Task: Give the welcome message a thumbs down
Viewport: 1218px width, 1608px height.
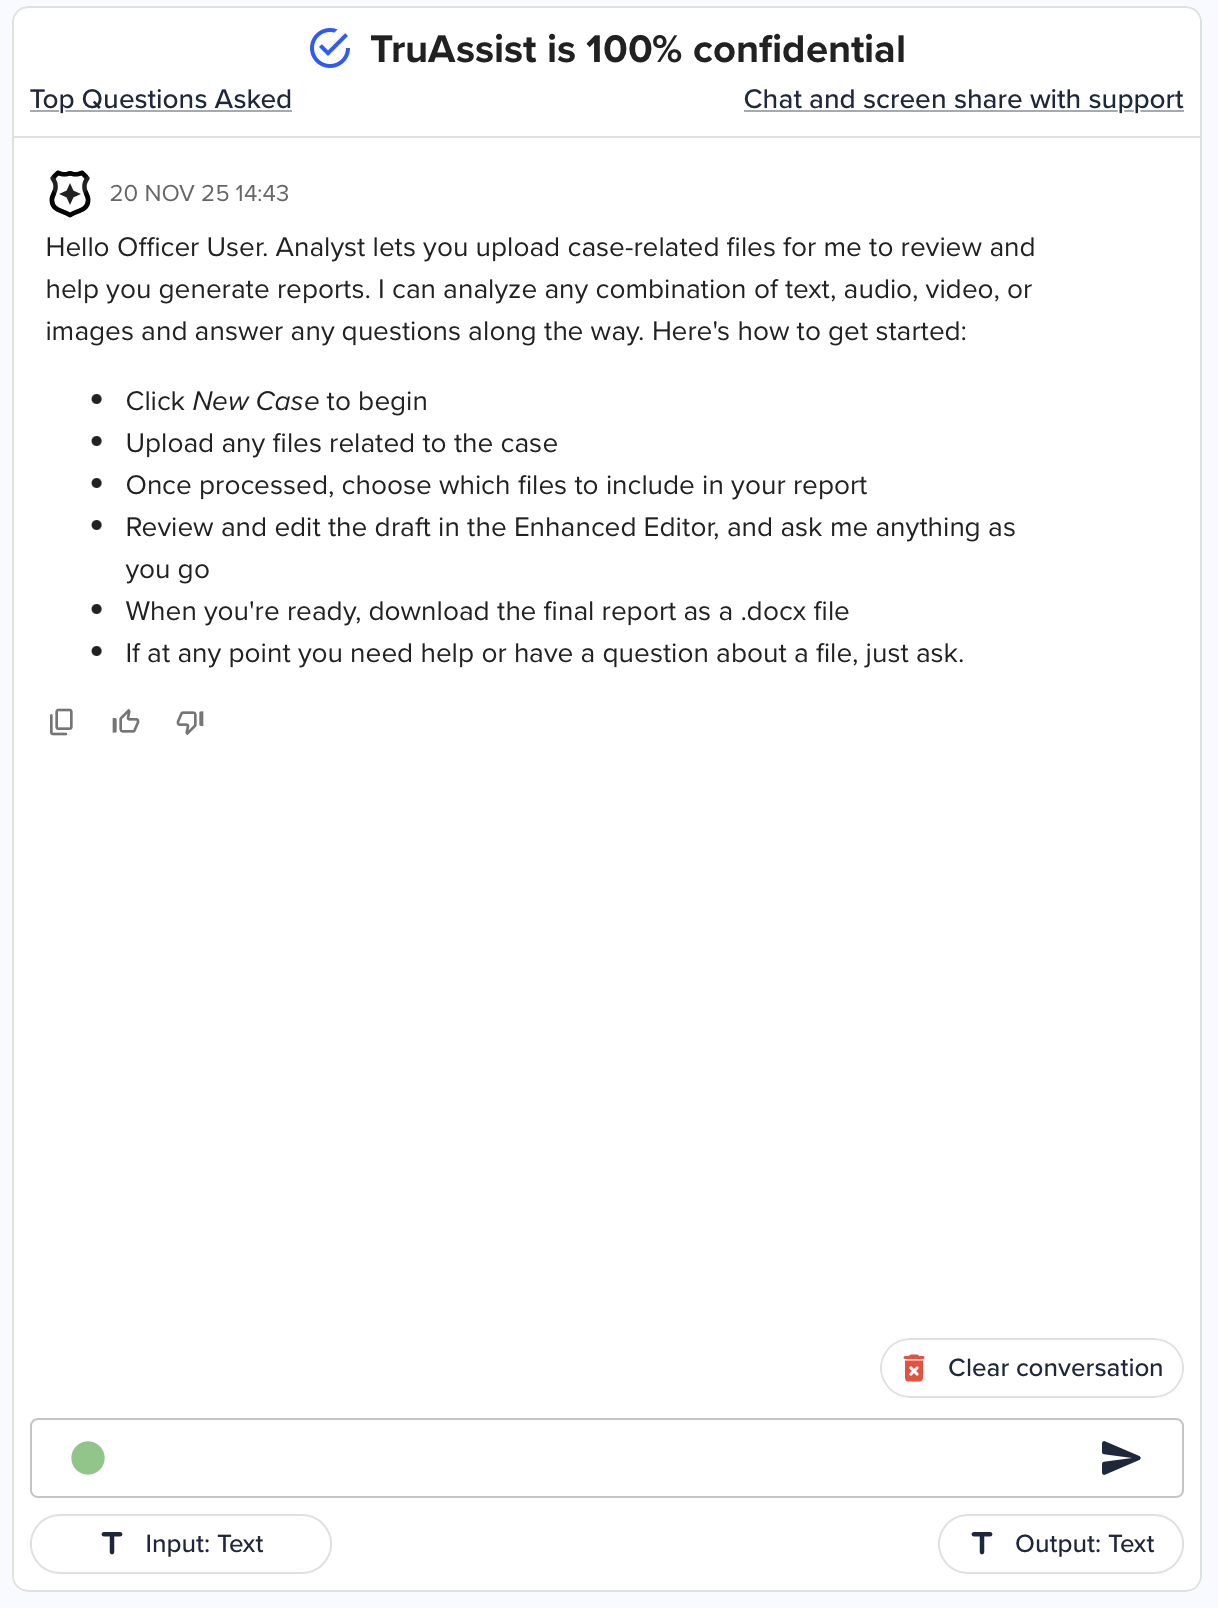Action: tap(190, 722)
